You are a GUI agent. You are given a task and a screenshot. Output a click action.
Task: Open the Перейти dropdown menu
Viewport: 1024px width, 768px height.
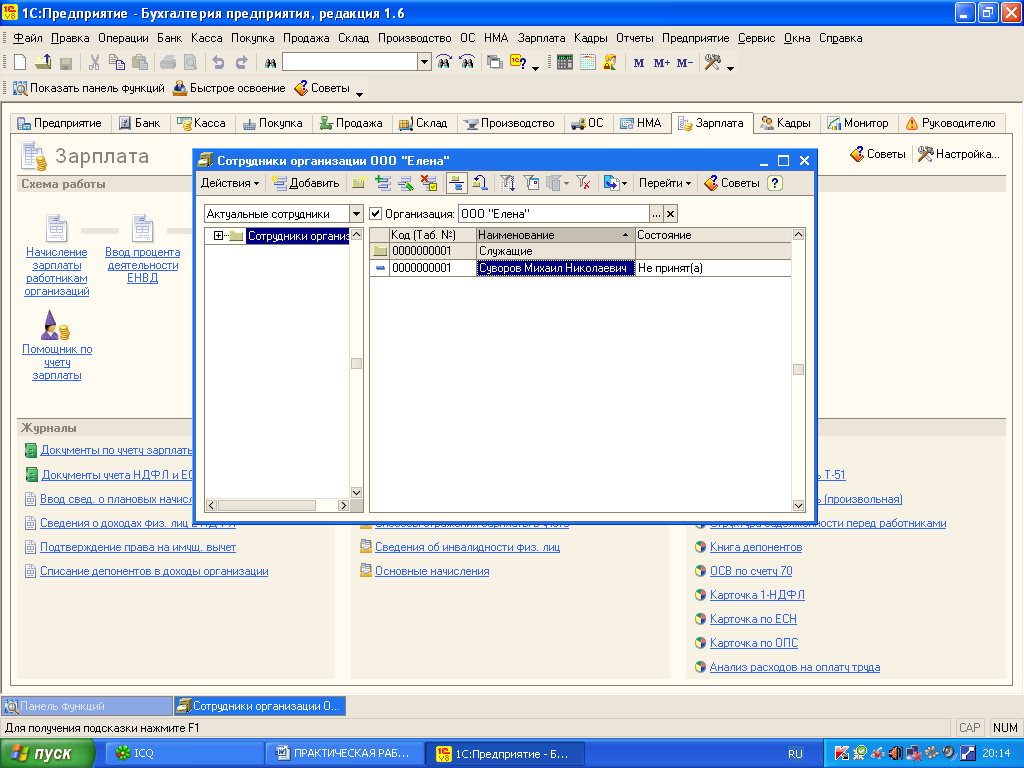point(665,184)
